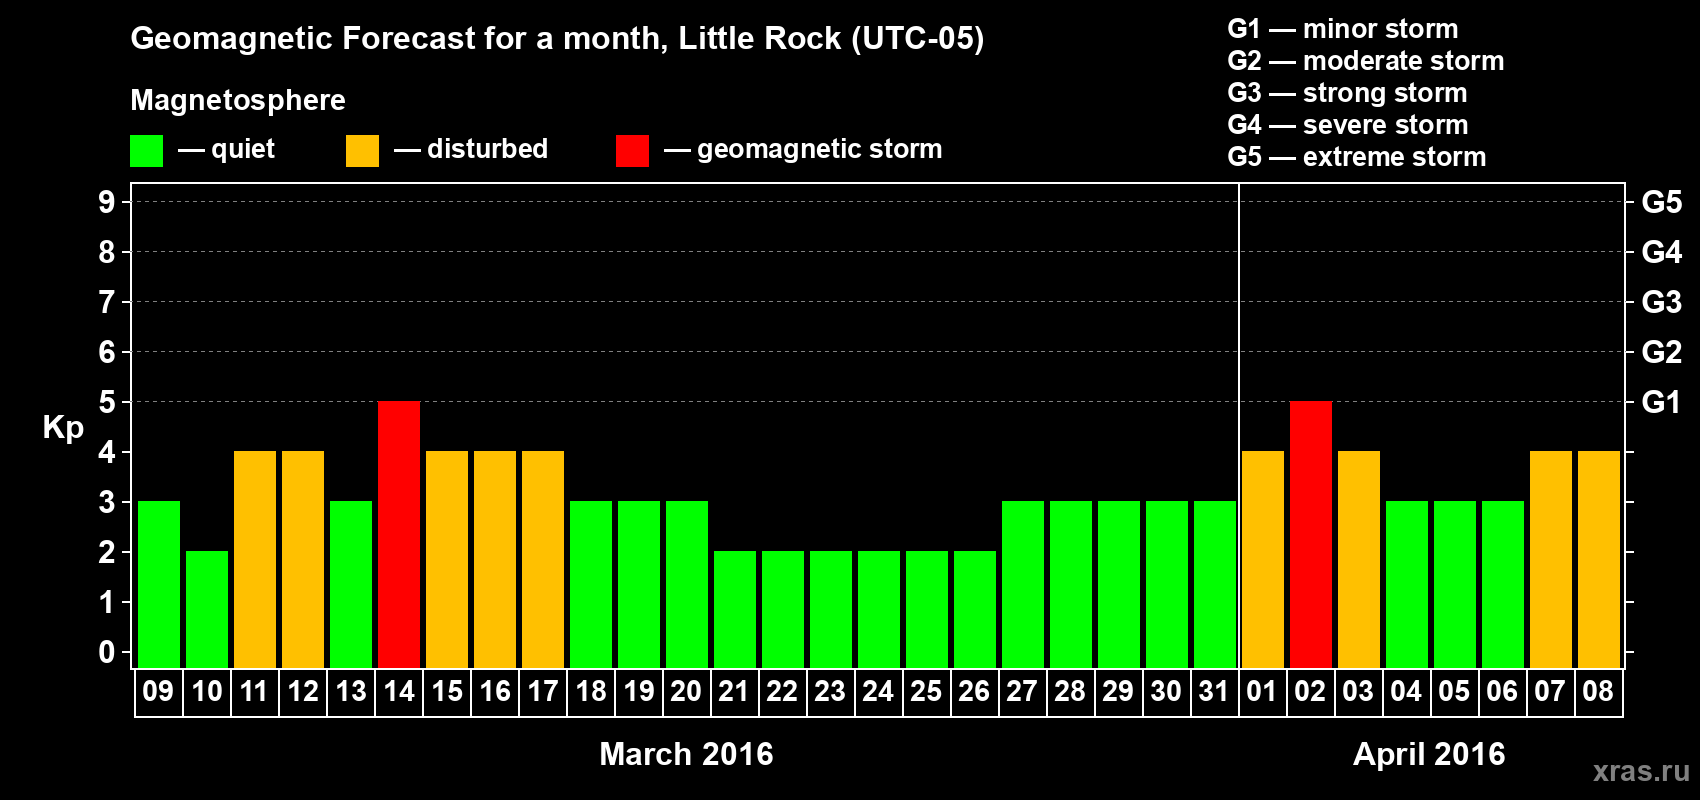Click the red bar for April 02

pos(1311,535)
